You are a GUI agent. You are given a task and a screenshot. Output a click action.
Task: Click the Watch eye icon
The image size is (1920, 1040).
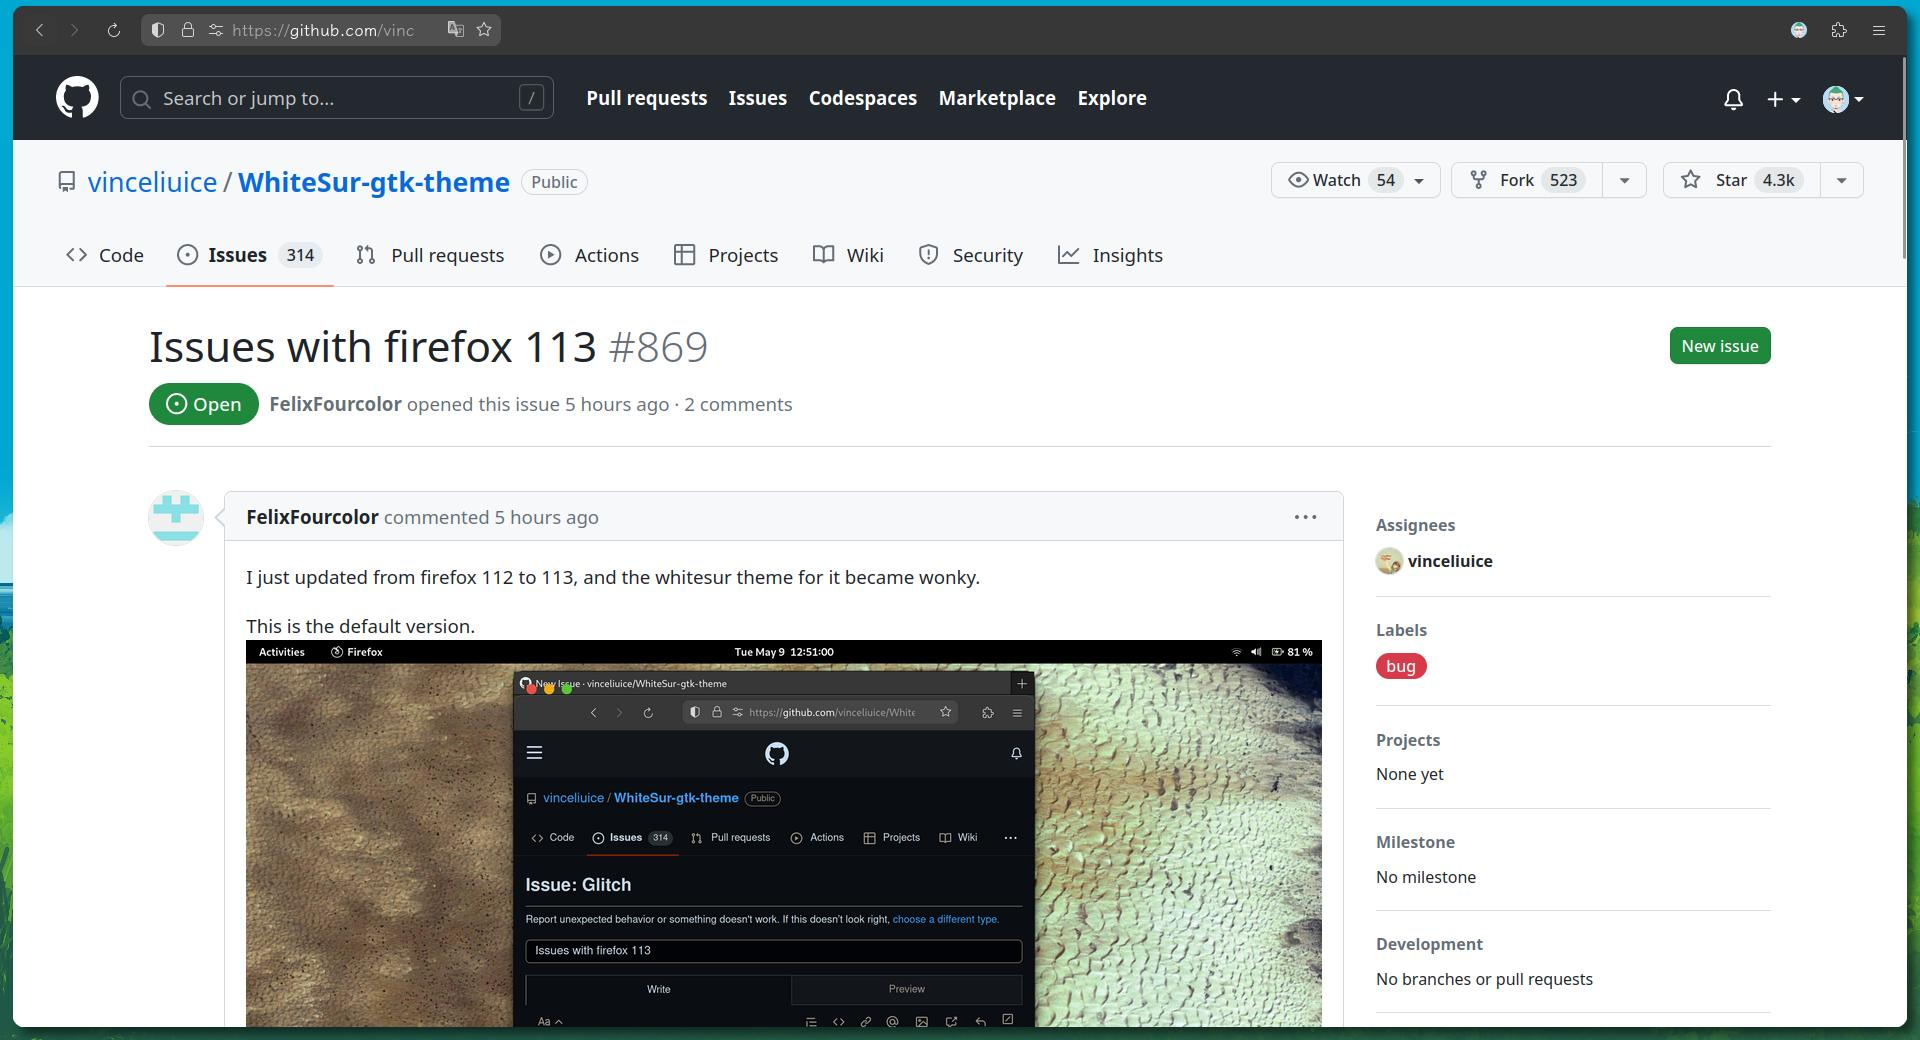tap(1297, 180)
